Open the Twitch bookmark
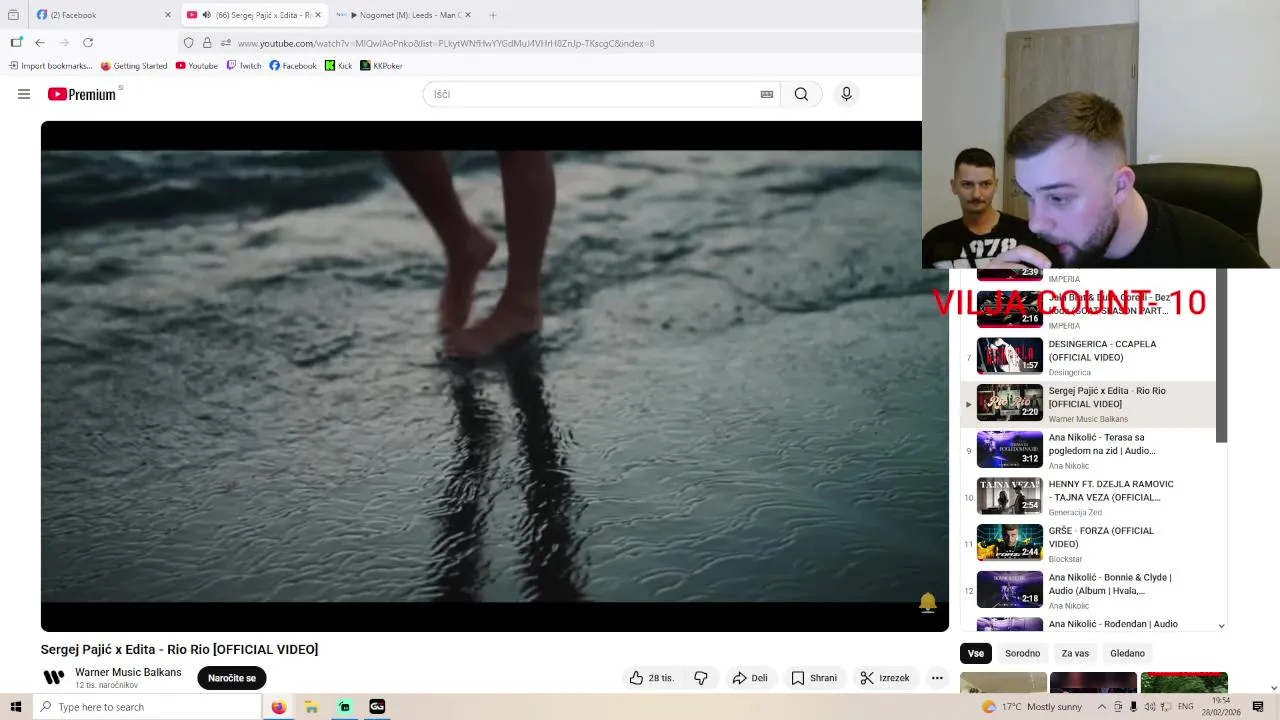 tap(244, 66)
